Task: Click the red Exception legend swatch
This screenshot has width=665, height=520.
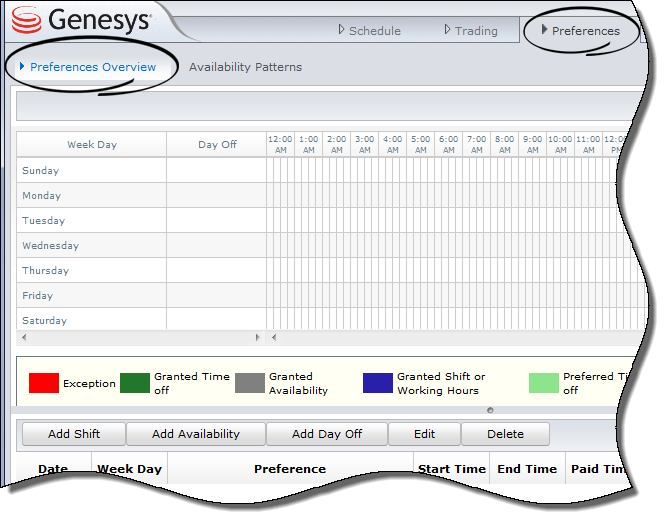Action: pos(44,383)
